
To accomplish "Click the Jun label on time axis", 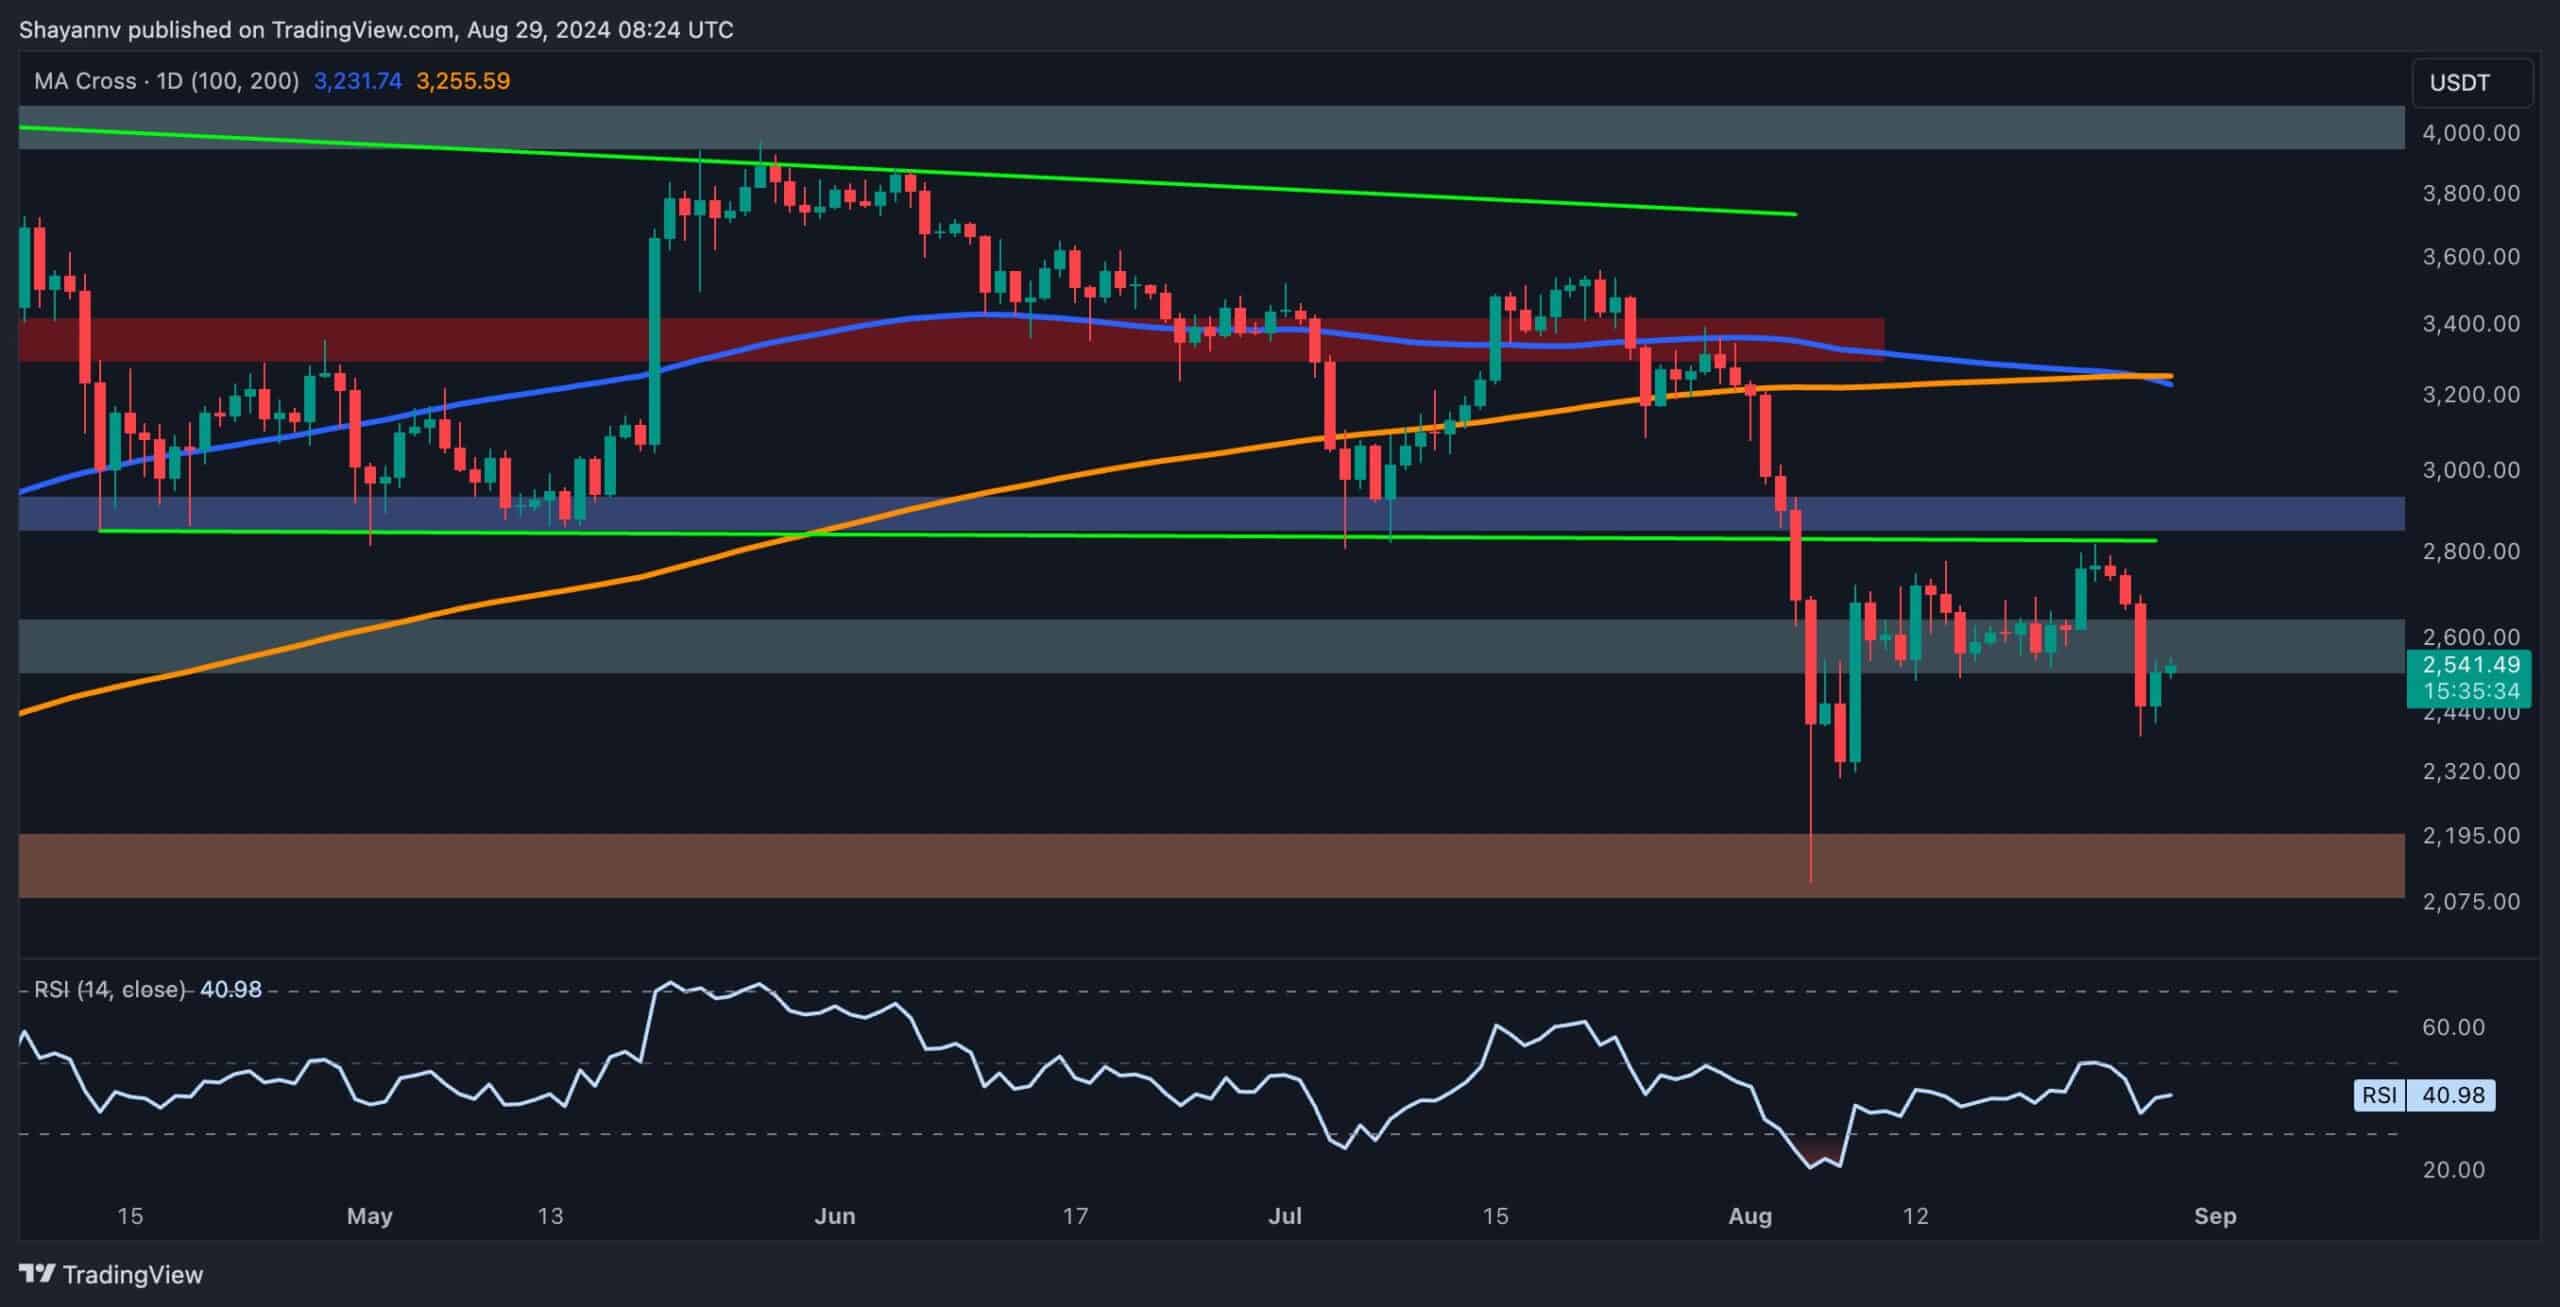I will click(x=834, y=1216).
